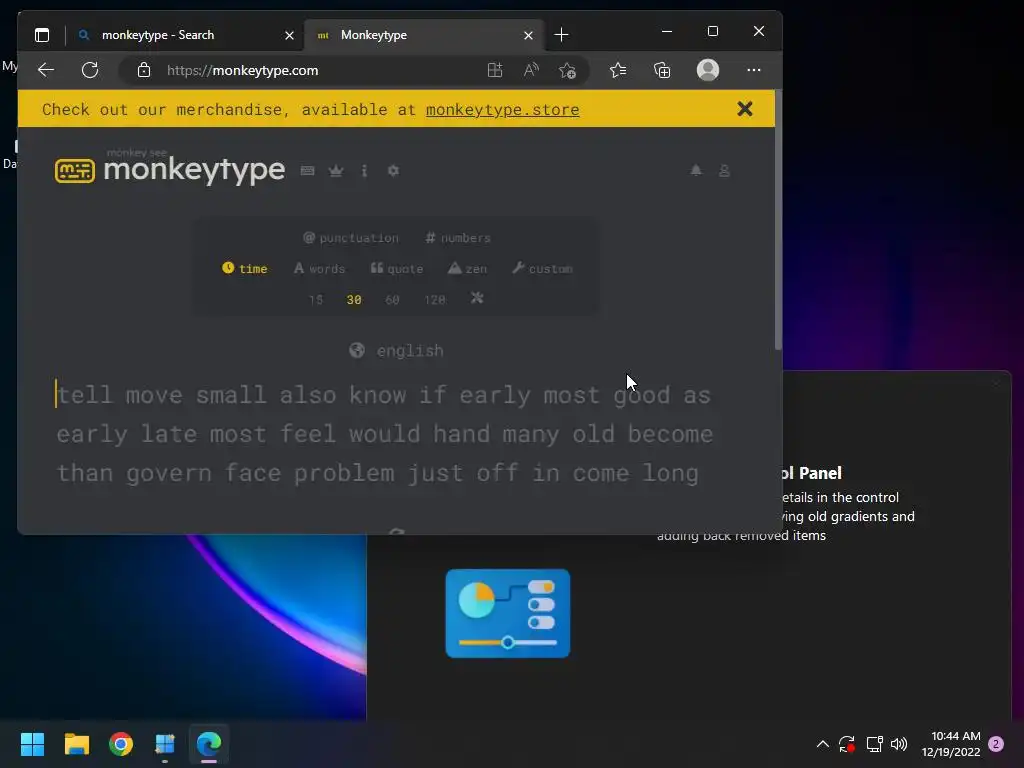Viewport: 1024px width, 768px height.
Task: Close the monkeytype - Search tab
Action: (289, 35)
